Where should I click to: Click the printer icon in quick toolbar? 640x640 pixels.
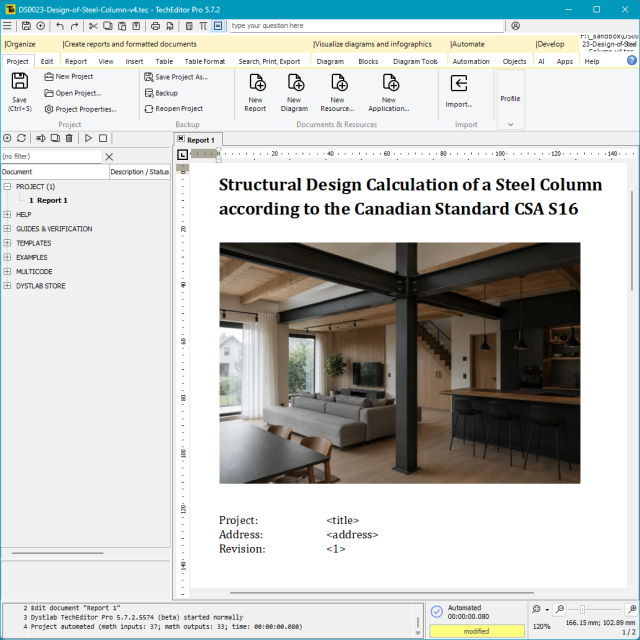click(x=155, y=26)
